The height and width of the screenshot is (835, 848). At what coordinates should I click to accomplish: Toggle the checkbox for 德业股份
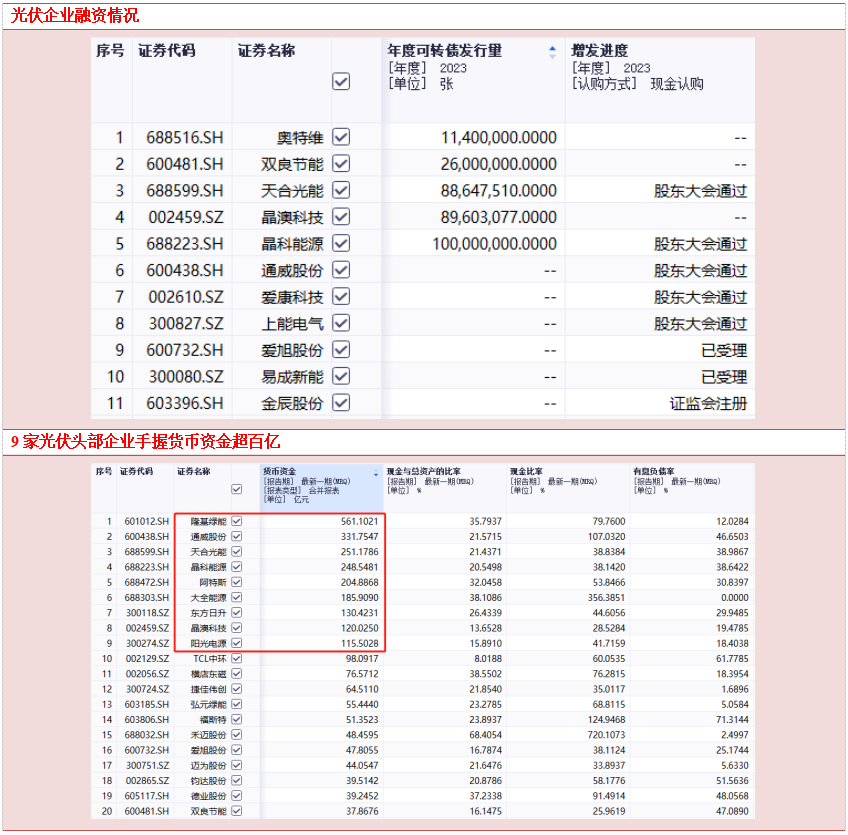[x=236, y=796]
